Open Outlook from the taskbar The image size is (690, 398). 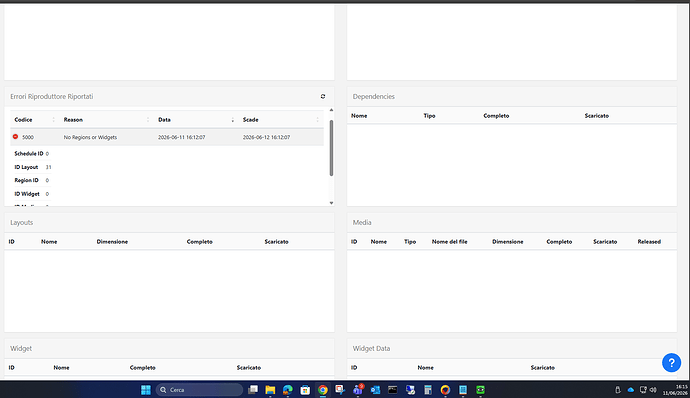(375, 390)
